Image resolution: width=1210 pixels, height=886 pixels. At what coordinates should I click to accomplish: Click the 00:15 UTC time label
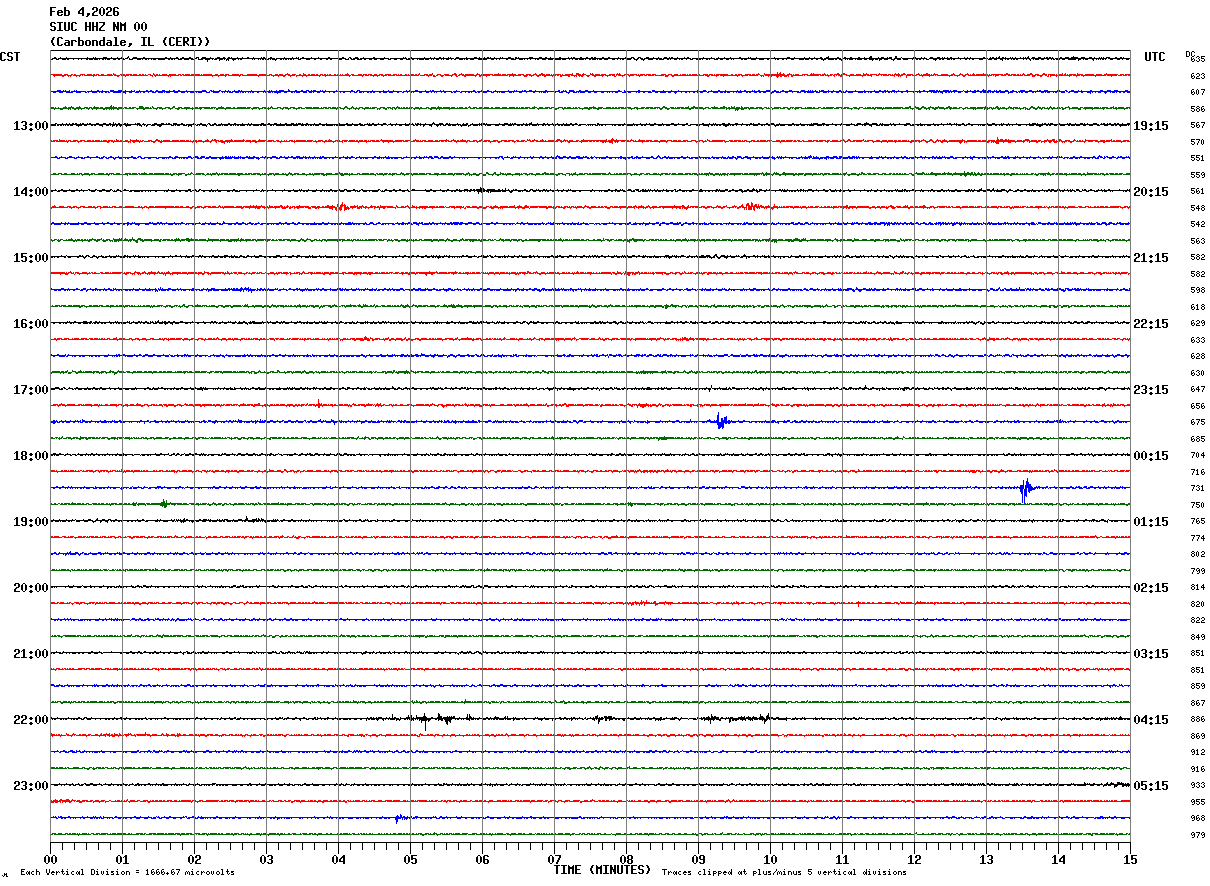coord(1151,455)
